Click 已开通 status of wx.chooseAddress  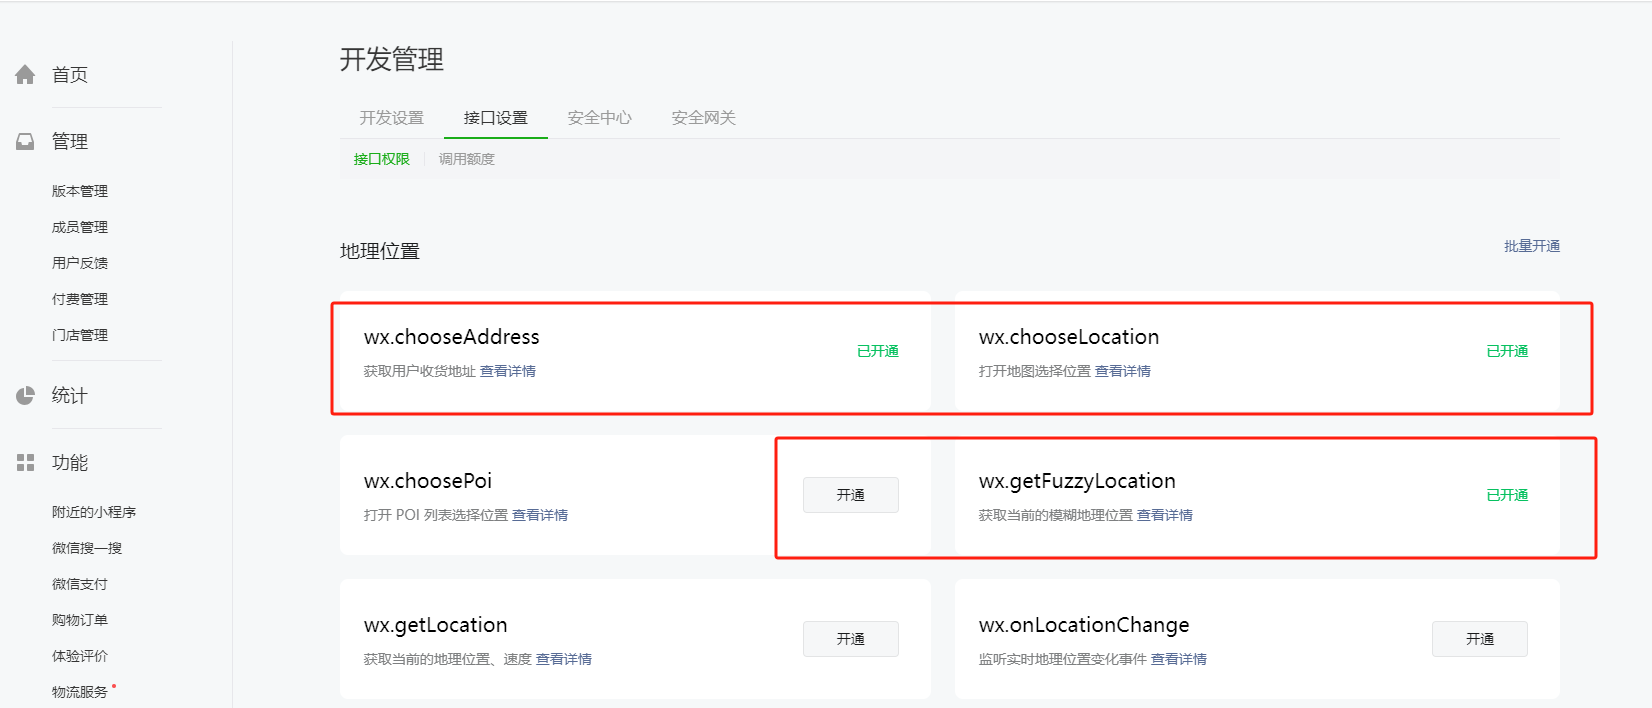point(878,351)
